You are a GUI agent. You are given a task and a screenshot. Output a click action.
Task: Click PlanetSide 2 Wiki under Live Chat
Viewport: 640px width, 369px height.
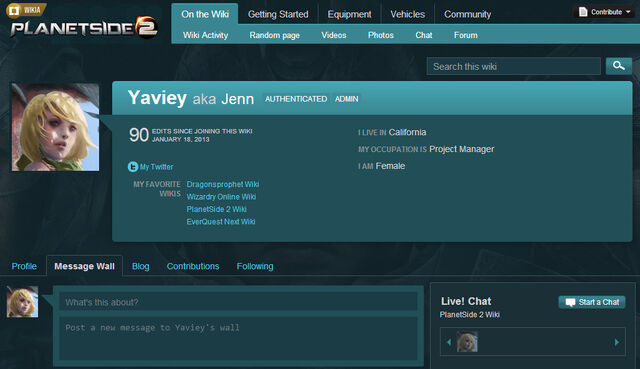470,314
